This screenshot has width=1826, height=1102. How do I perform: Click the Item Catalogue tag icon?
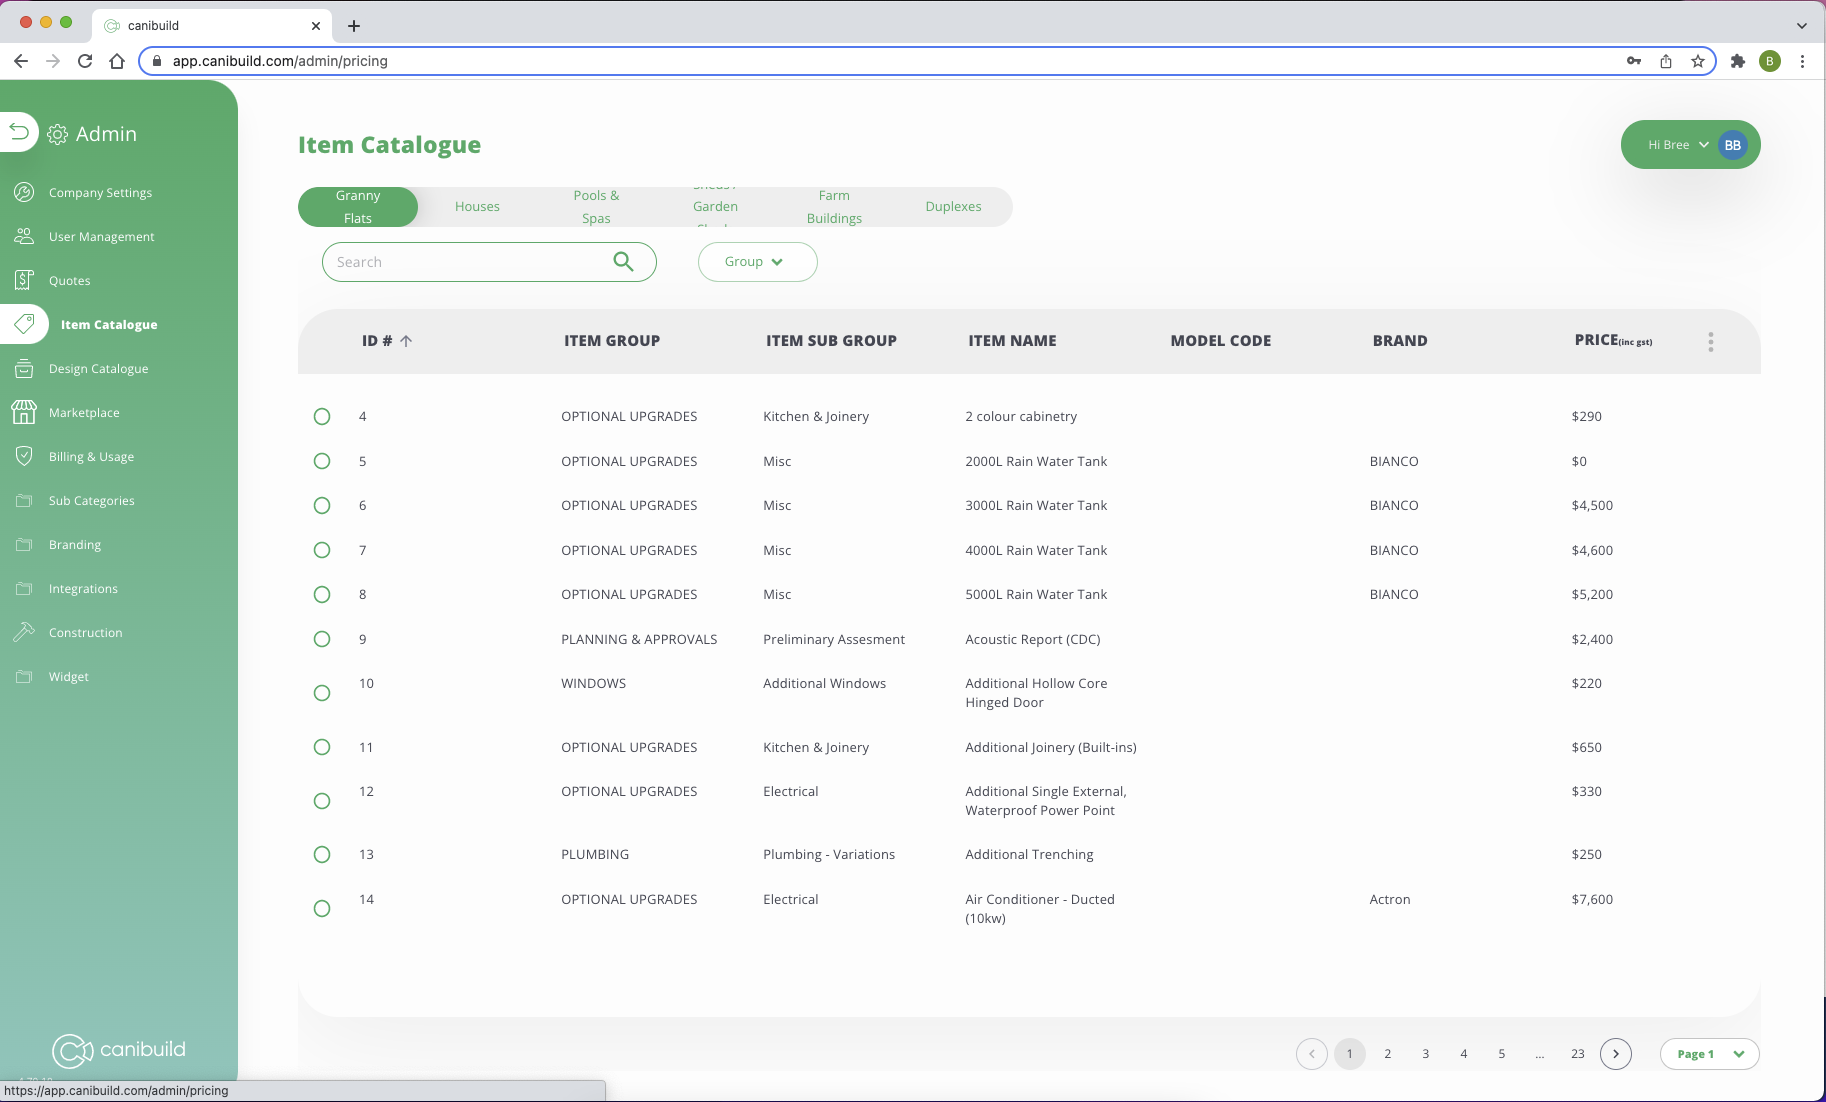(x=24, y=324)
